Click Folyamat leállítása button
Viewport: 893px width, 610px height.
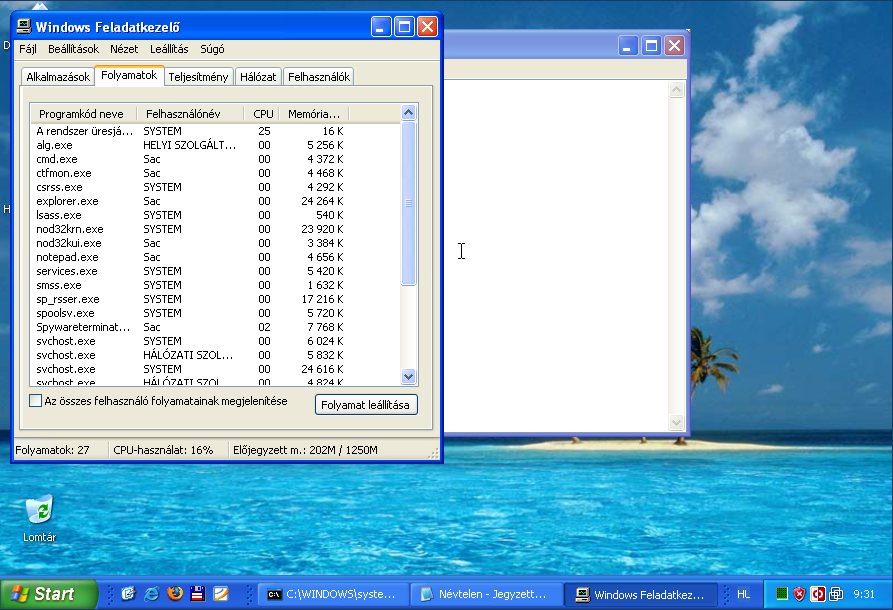point(366,405)
